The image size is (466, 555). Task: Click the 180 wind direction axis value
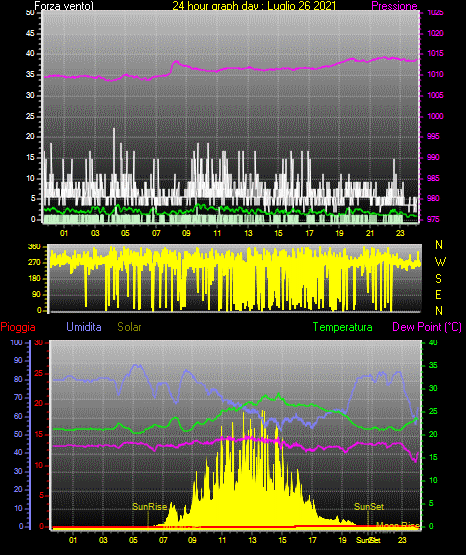[x=34, y=279]
